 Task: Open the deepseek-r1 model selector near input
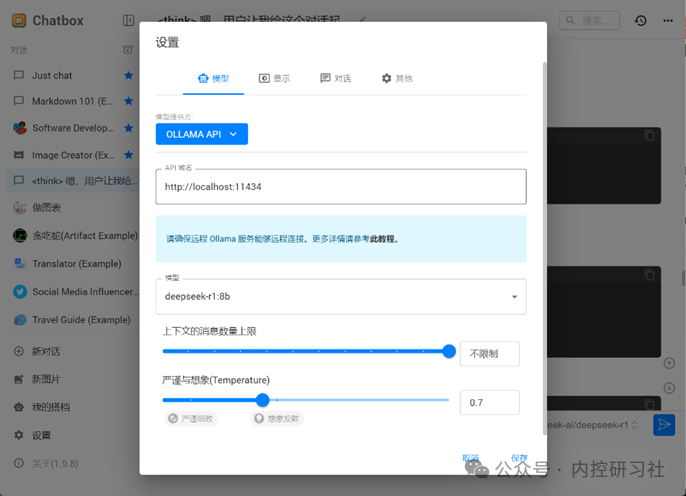pyautogui.click(x=592, y=425)
